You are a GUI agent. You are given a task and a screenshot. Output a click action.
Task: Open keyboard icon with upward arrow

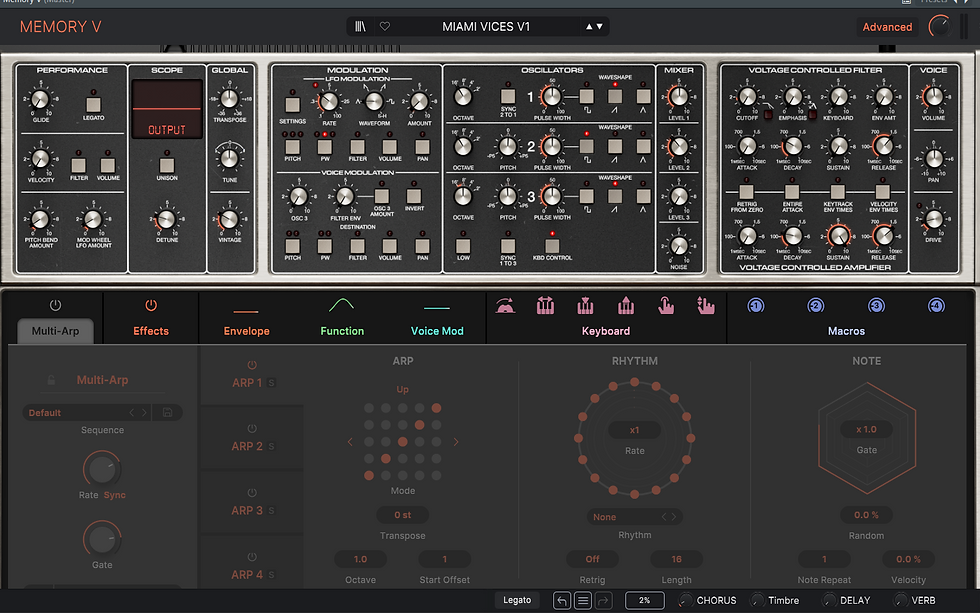pos(626,306)
